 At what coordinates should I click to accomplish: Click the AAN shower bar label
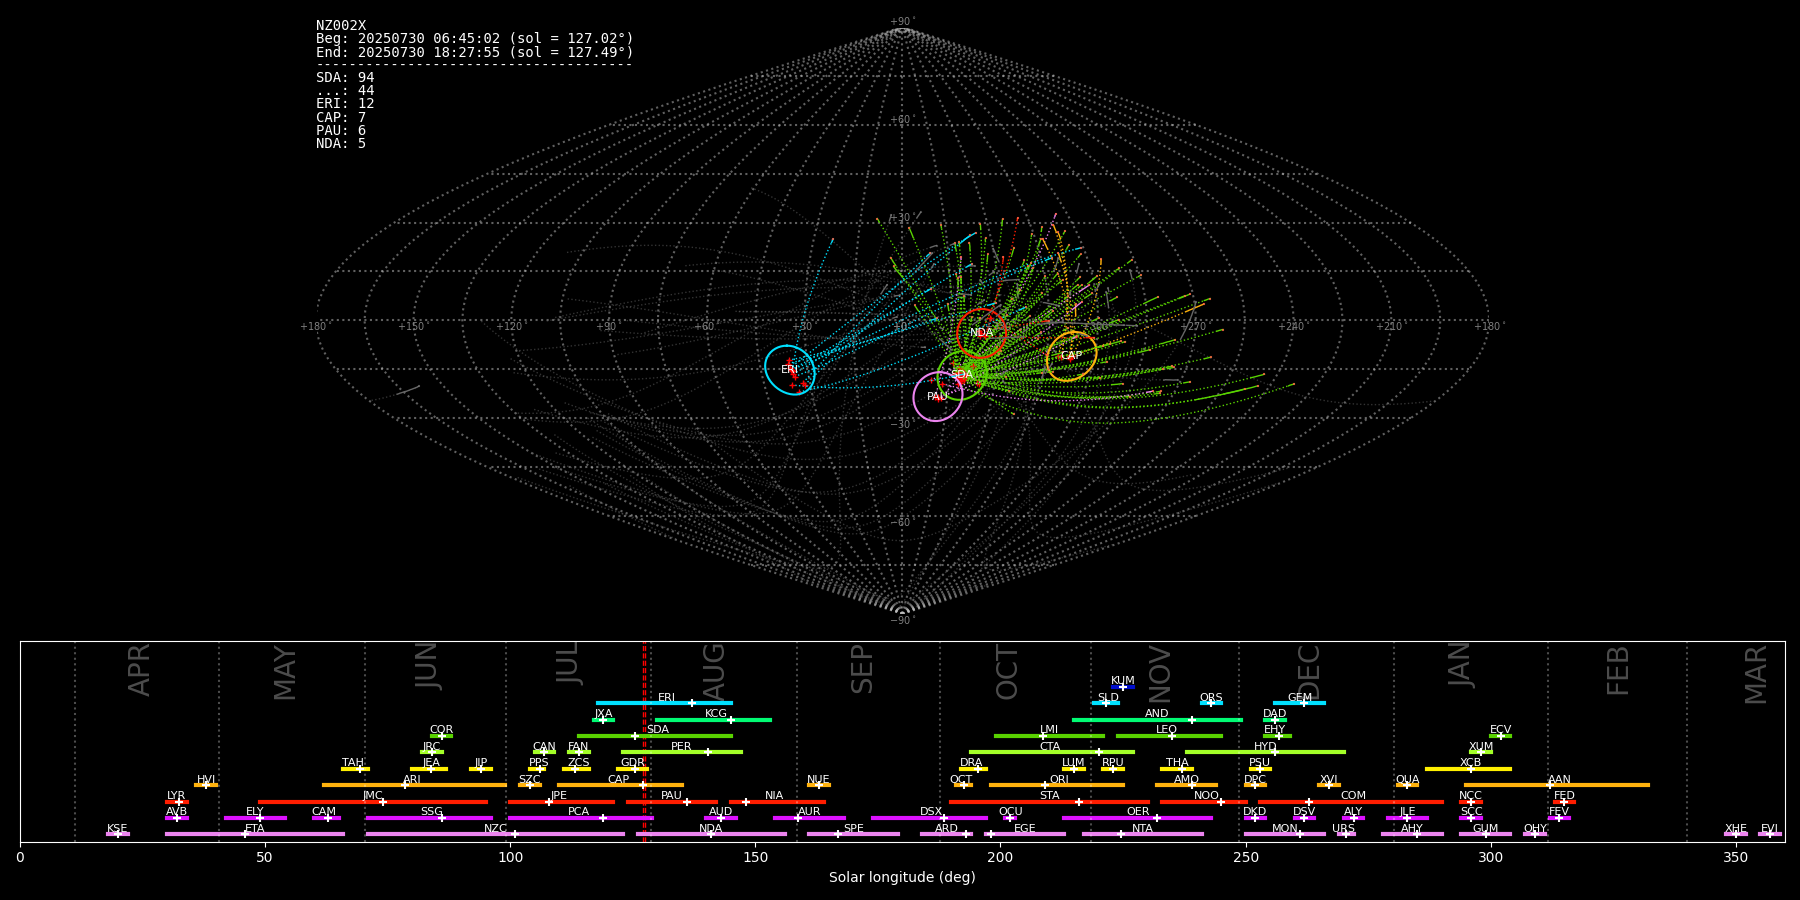[1560, 780]
